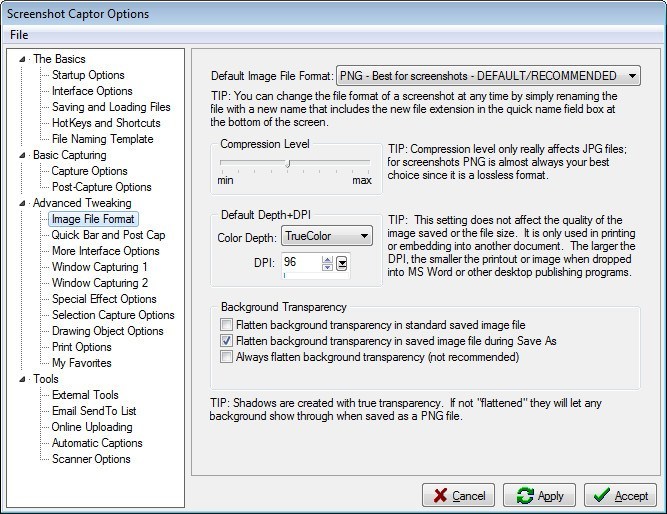The image size is (667, 514).
Task: Open the DPI presets menu button
Action: tap(342, 263)
